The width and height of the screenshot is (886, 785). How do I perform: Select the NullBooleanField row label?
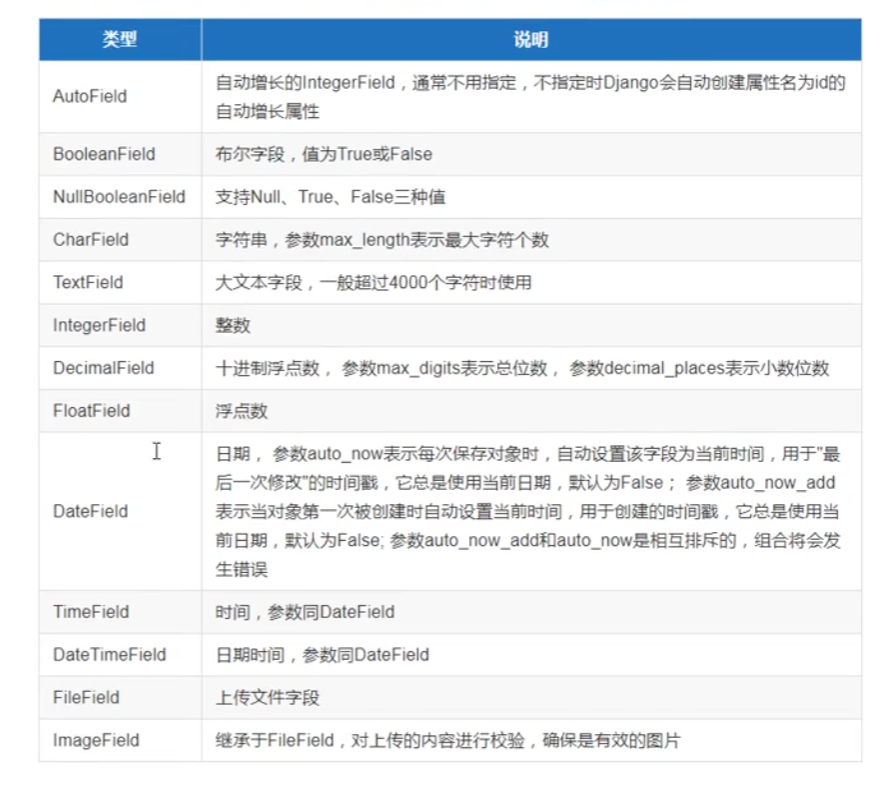point(119,197)
